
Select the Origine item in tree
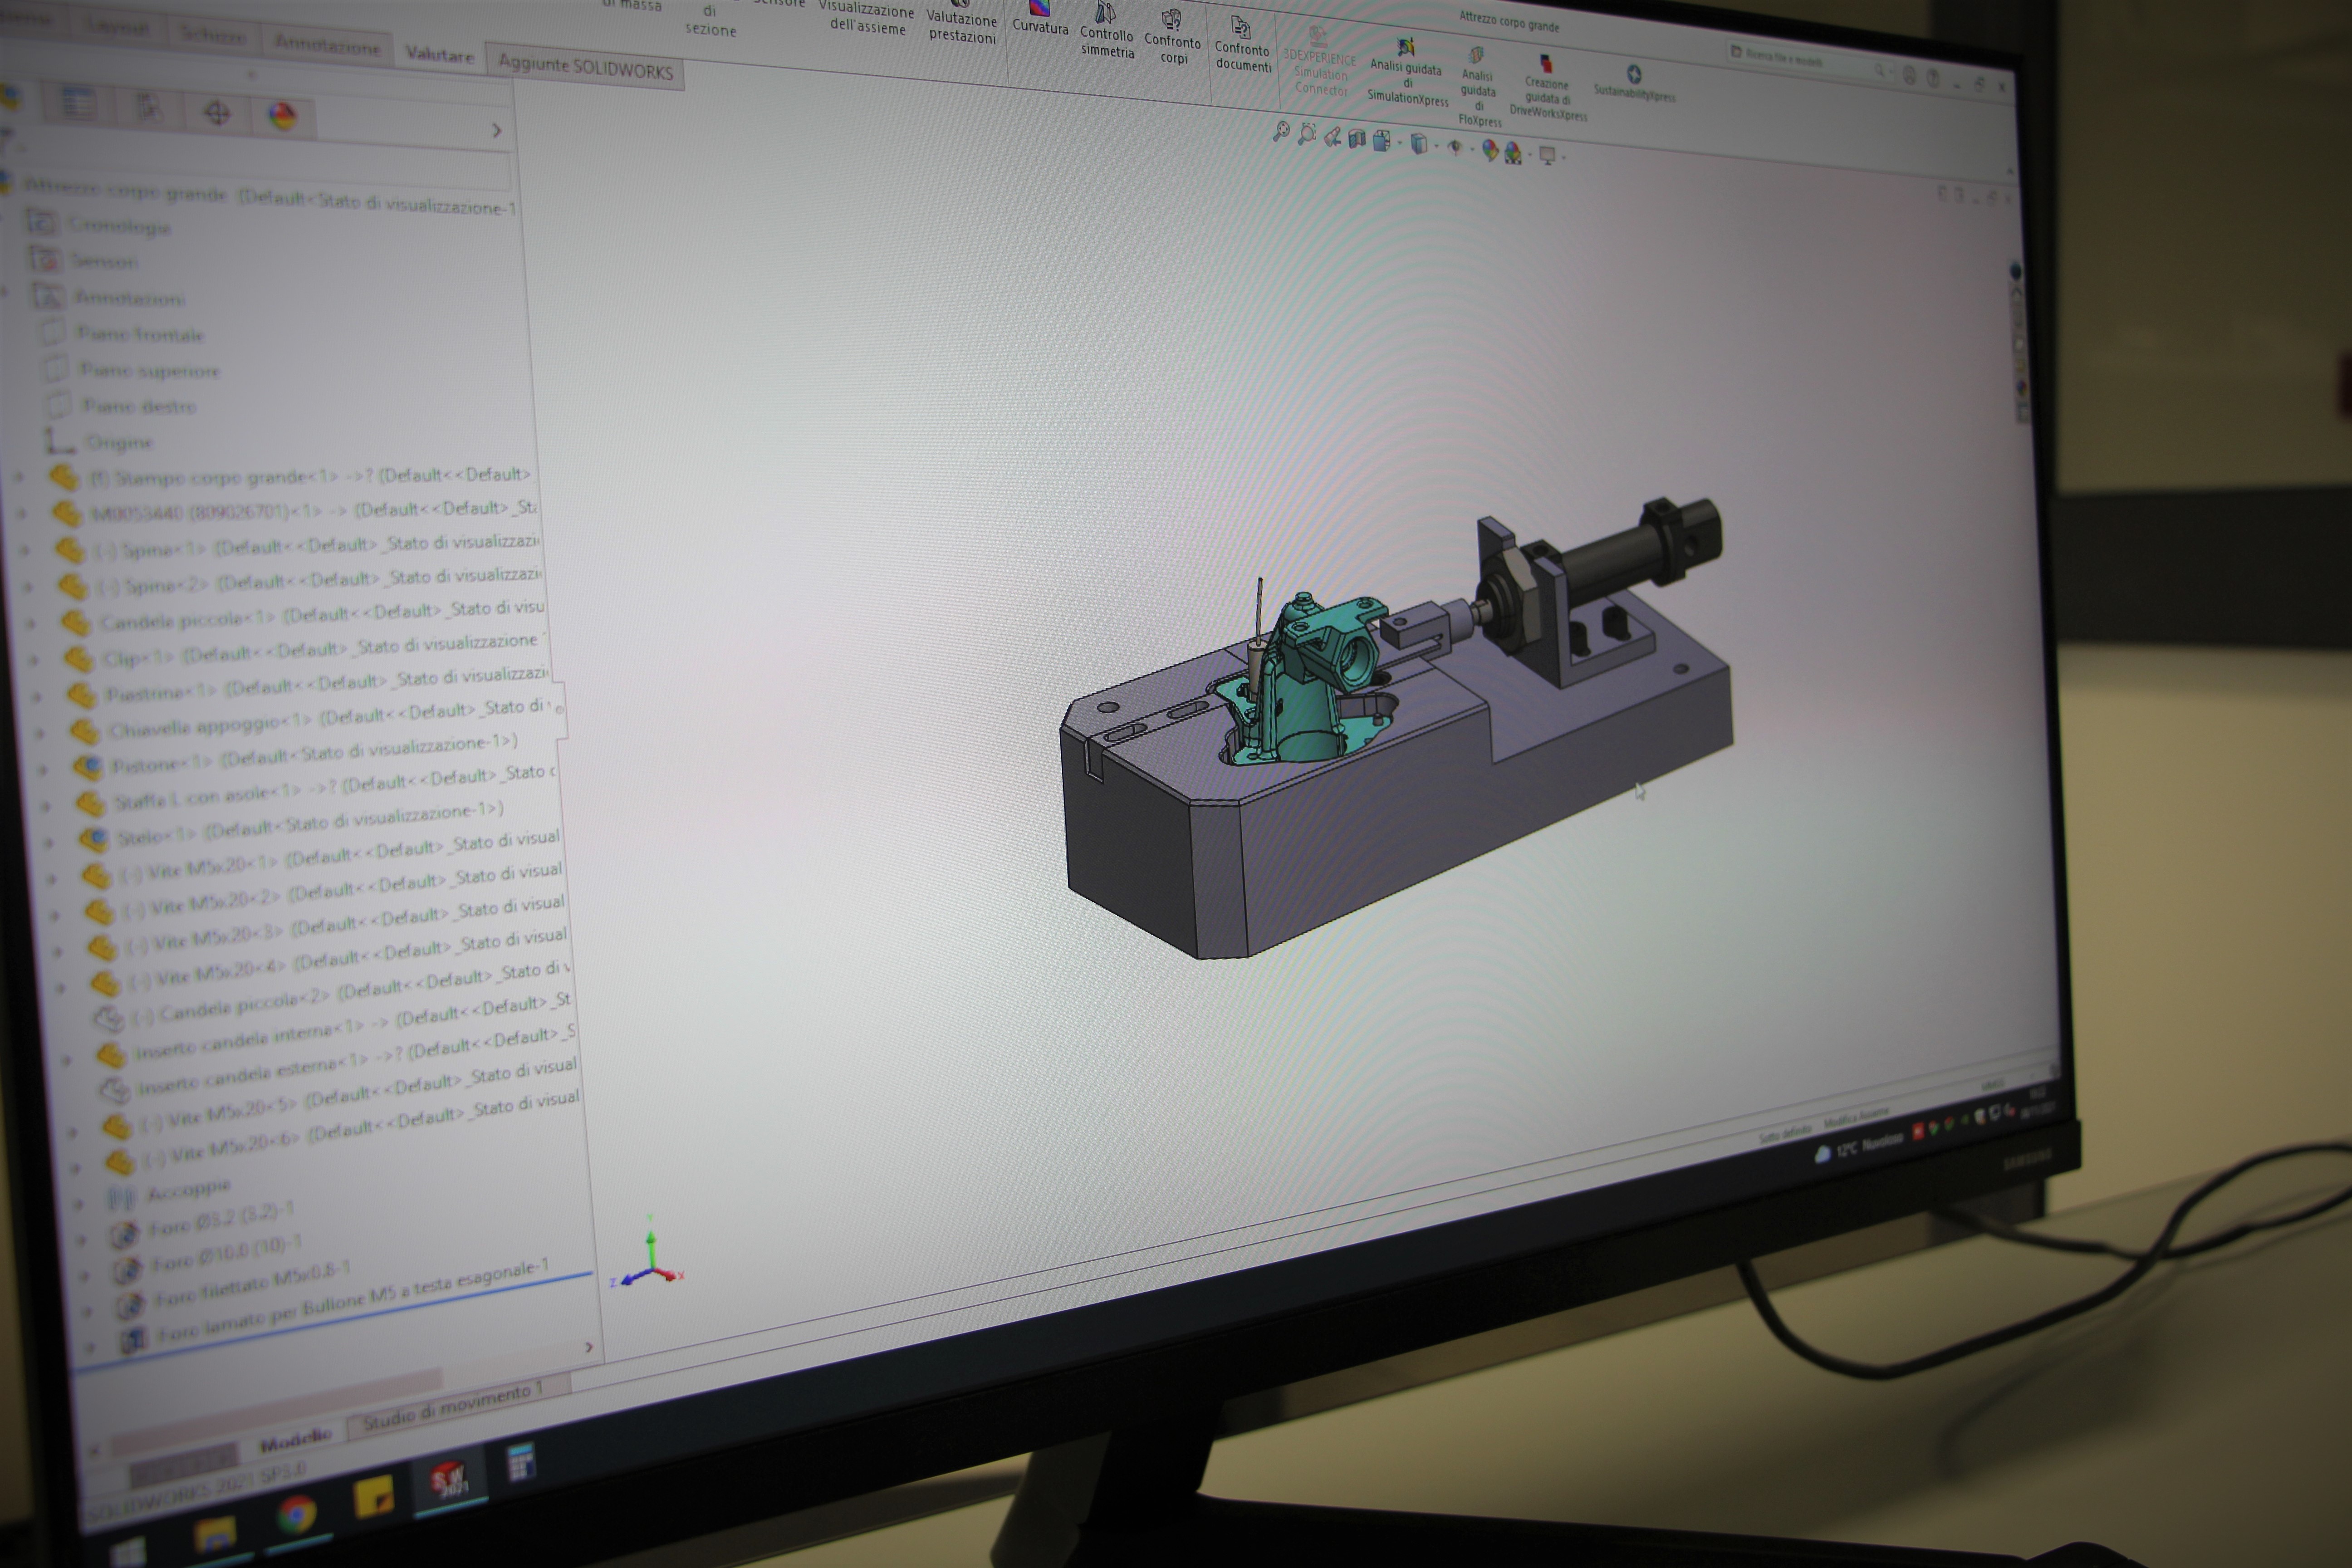(99, 441)
